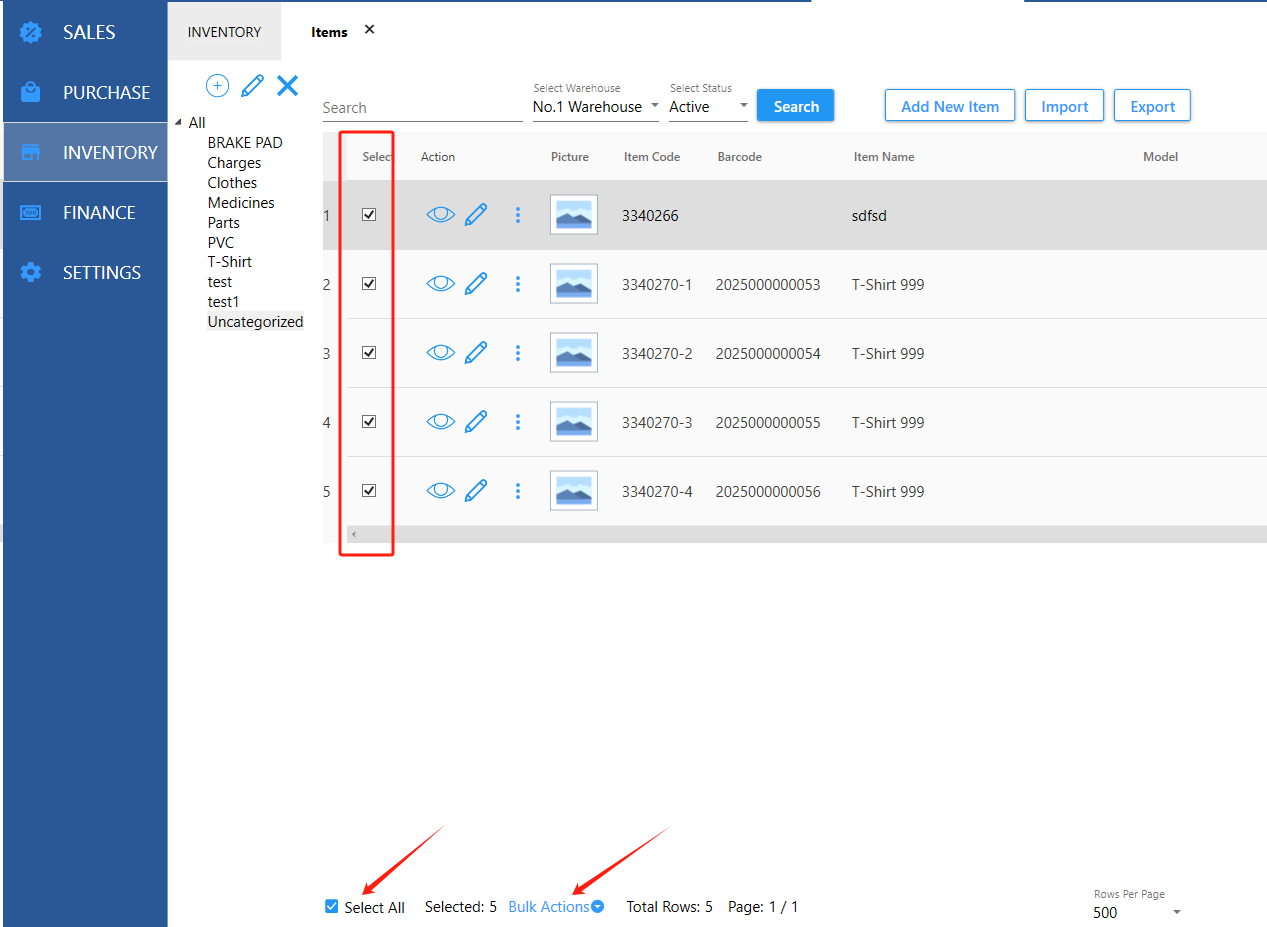The image size is (1267, 927).
Task: Expand the Select Status dropdown
Action: click(x=708, y=107)
